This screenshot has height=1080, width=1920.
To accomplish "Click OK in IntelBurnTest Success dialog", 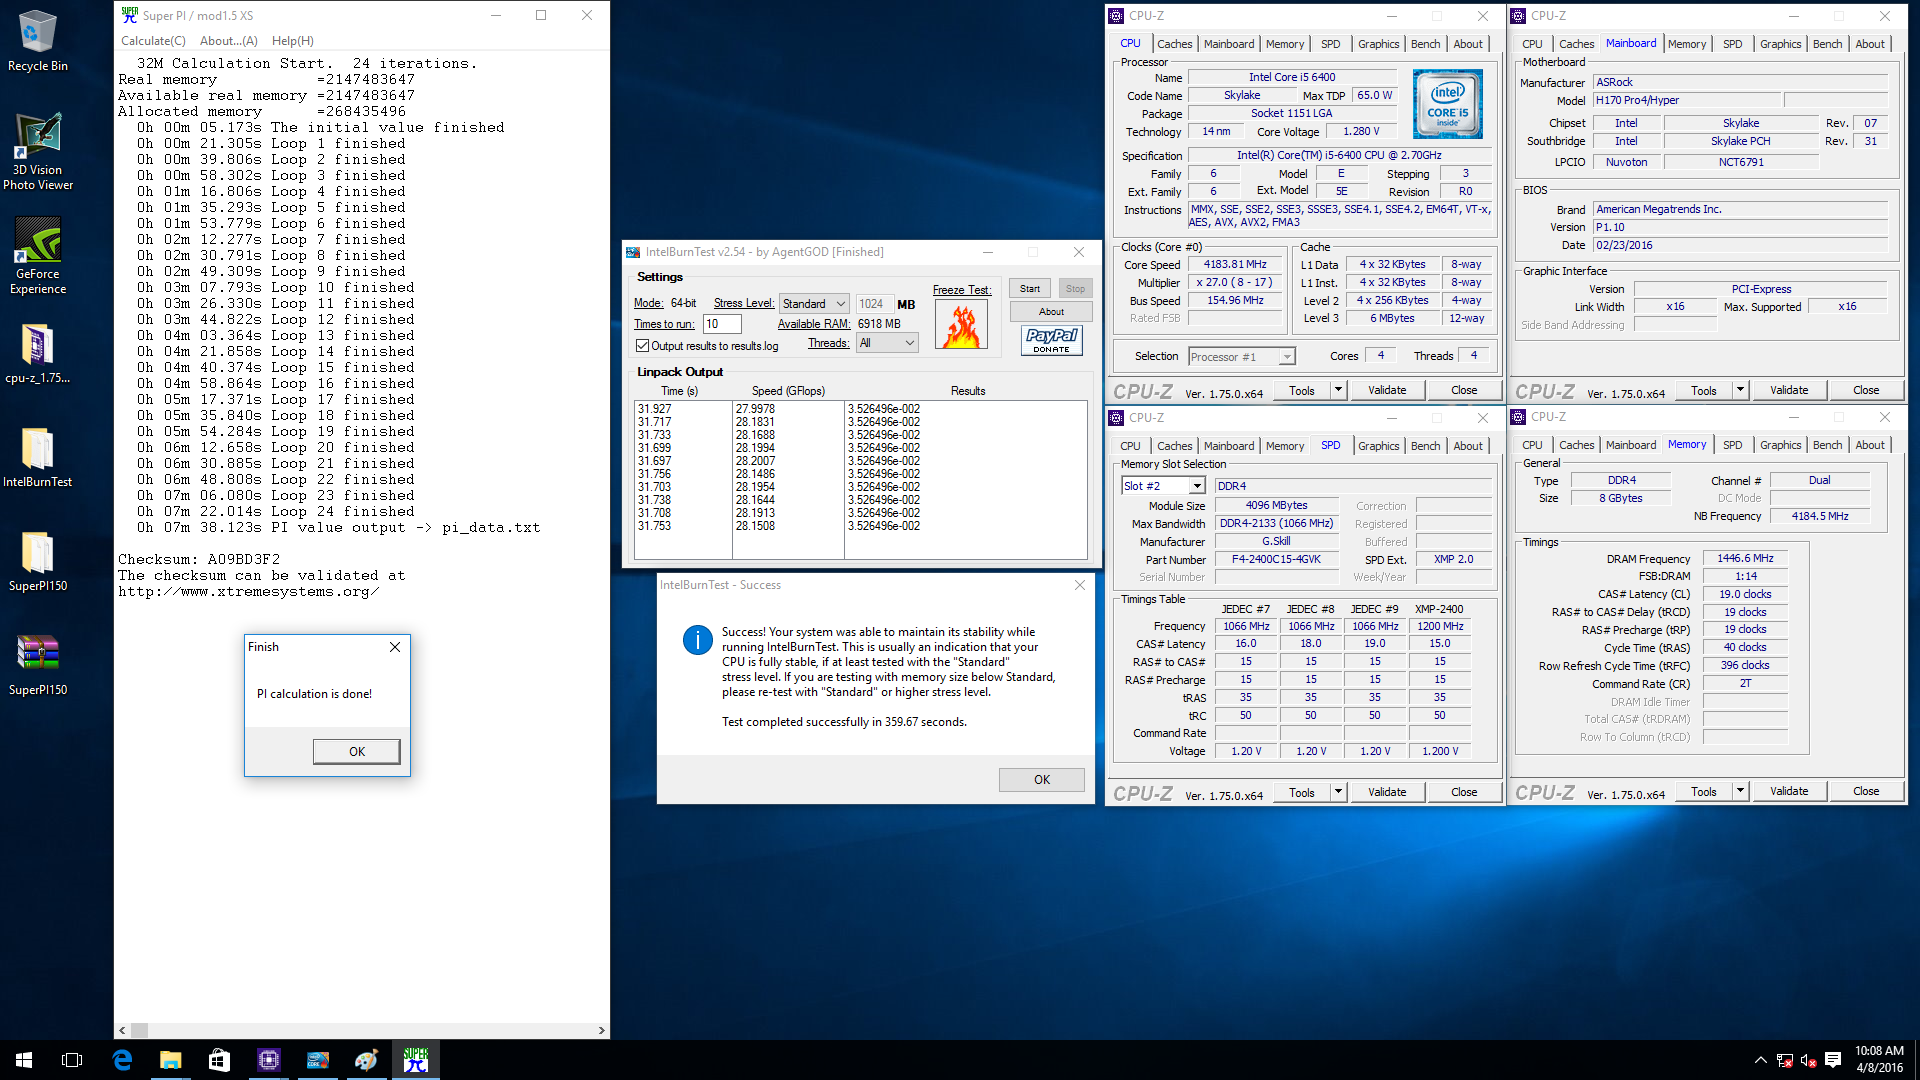I will 1042,780.
